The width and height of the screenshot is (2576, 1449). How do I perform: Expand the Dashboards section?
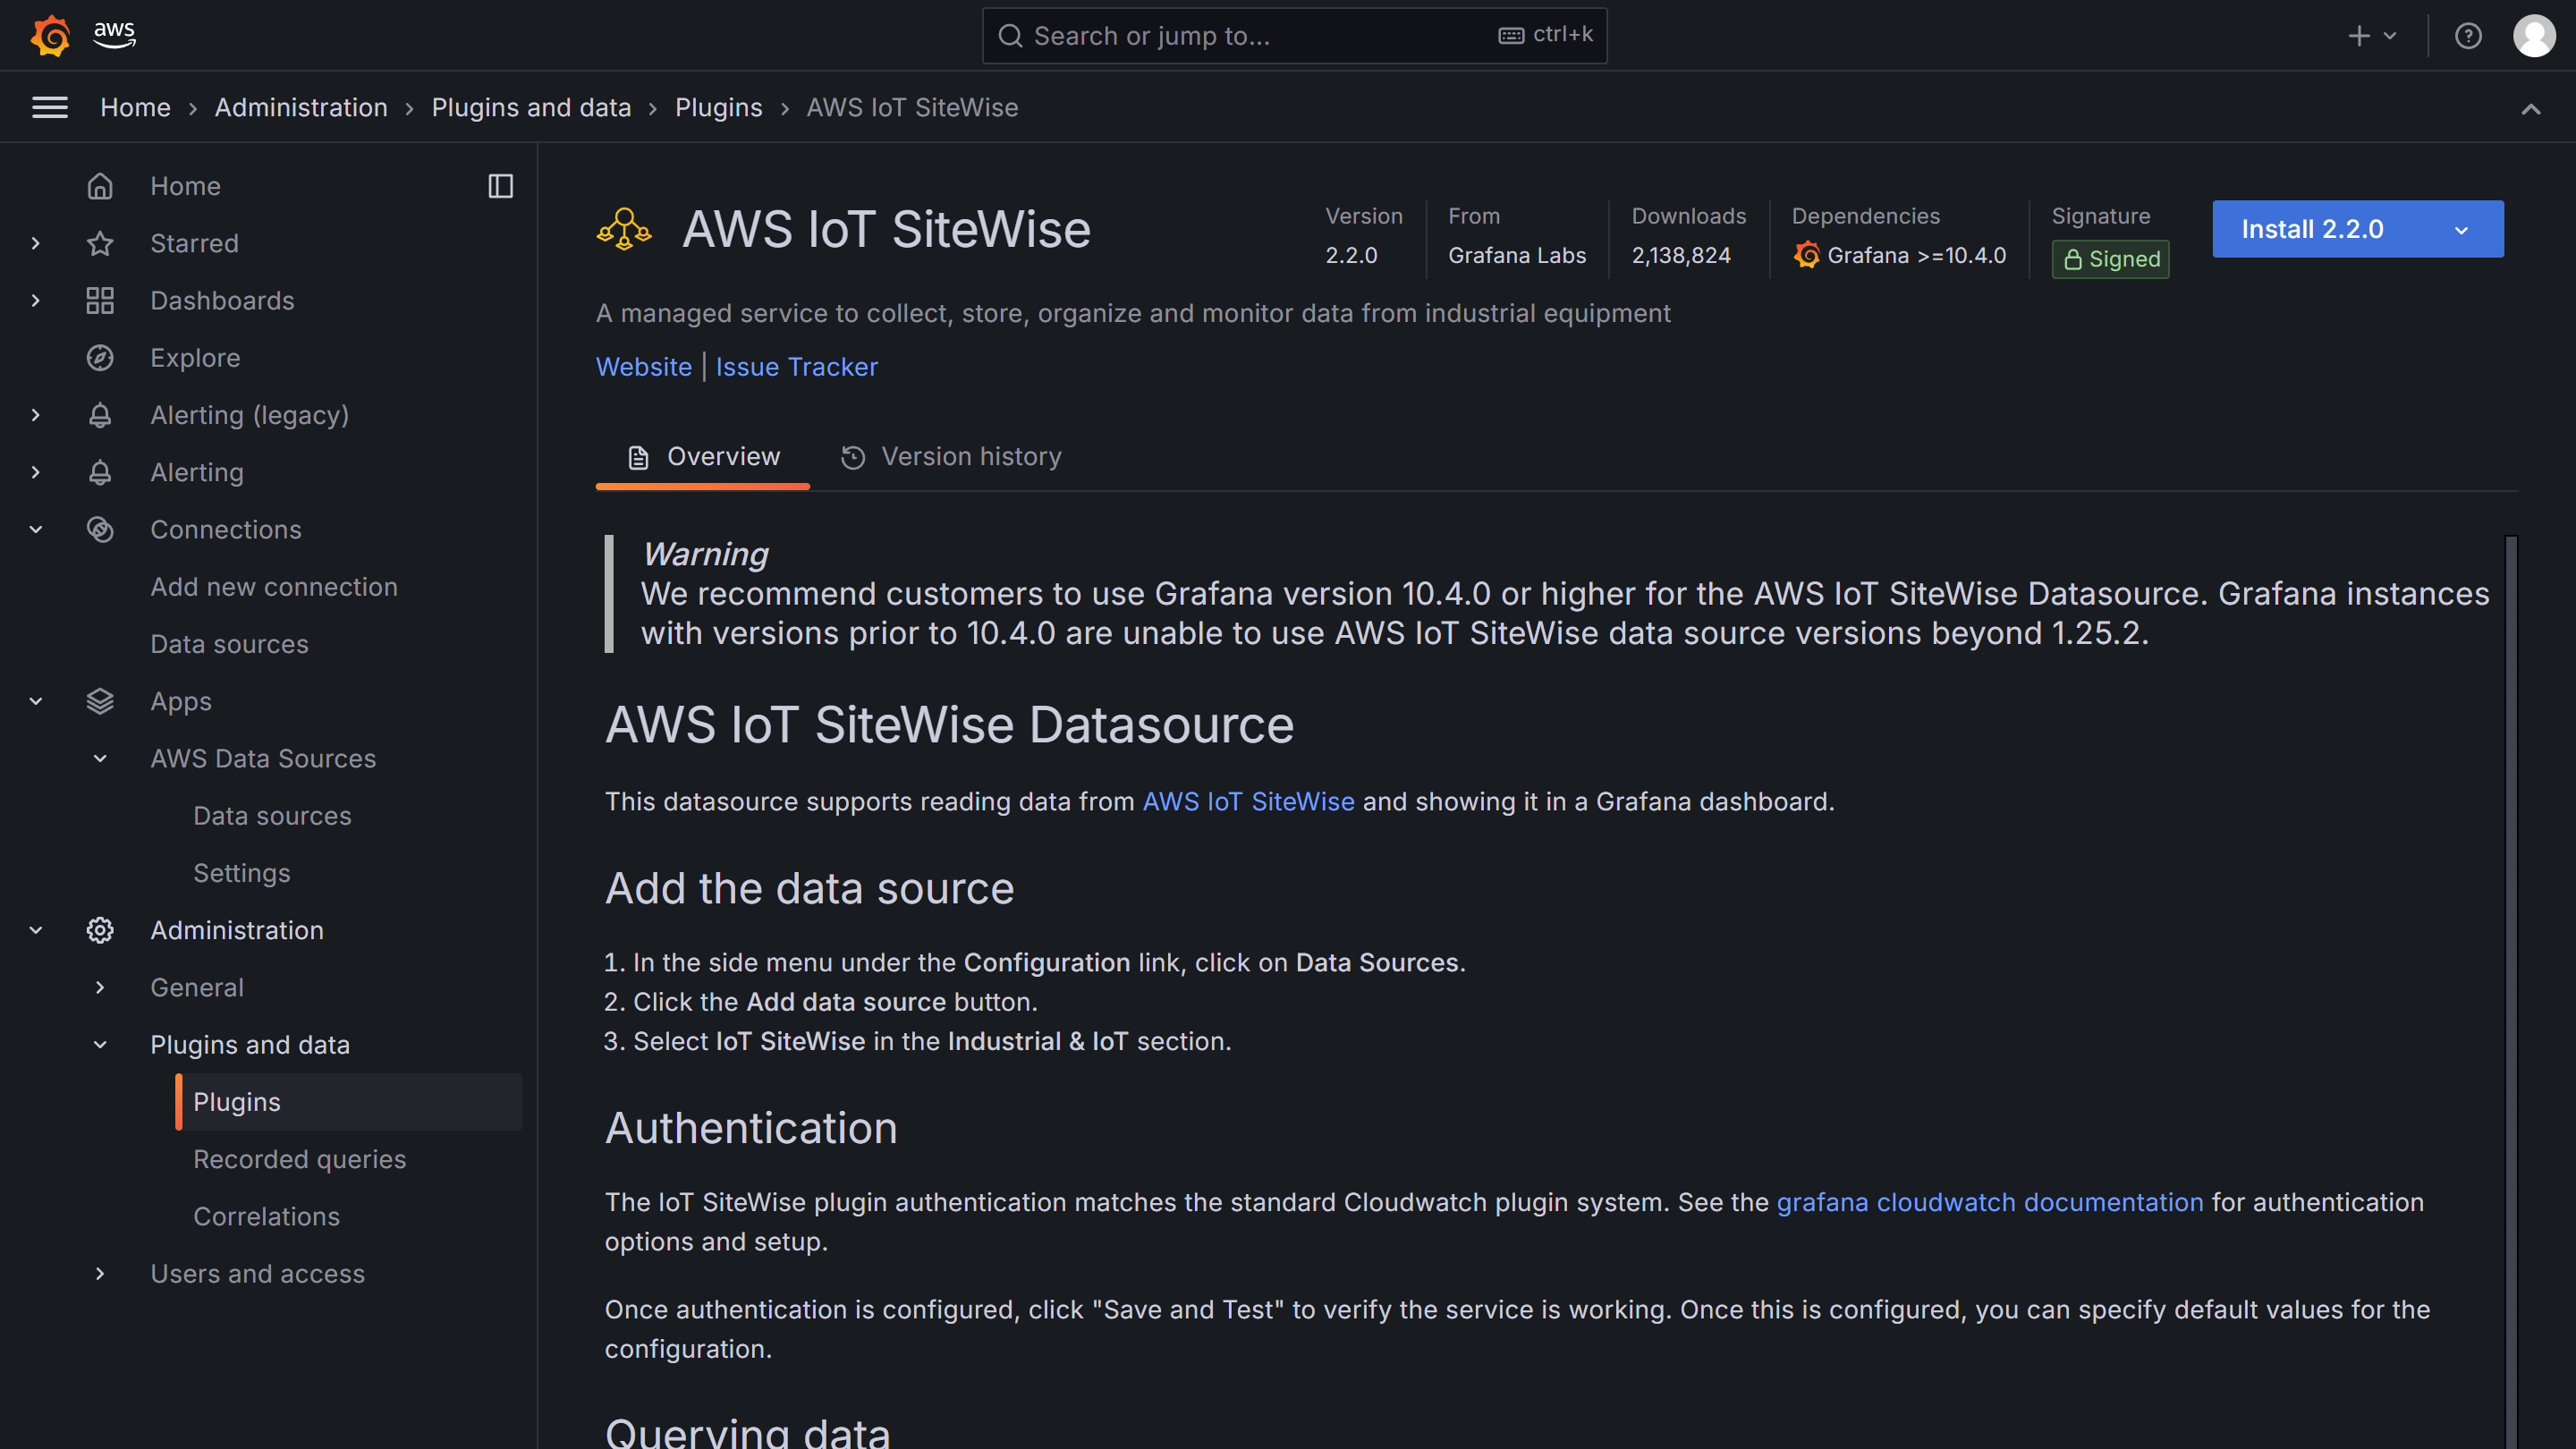coord(36,300)
